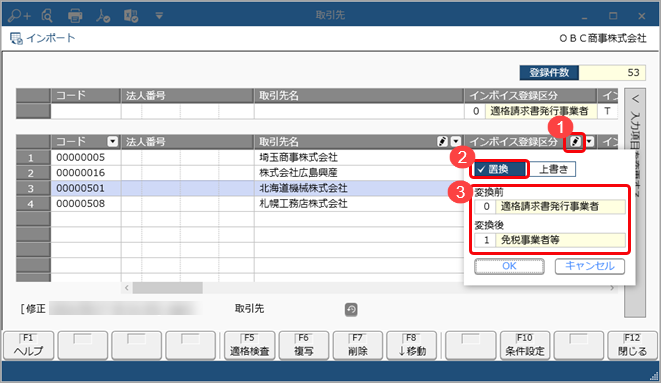Click the window resize grip at the corner
661x383 pixels.
[x=655, y=377]
